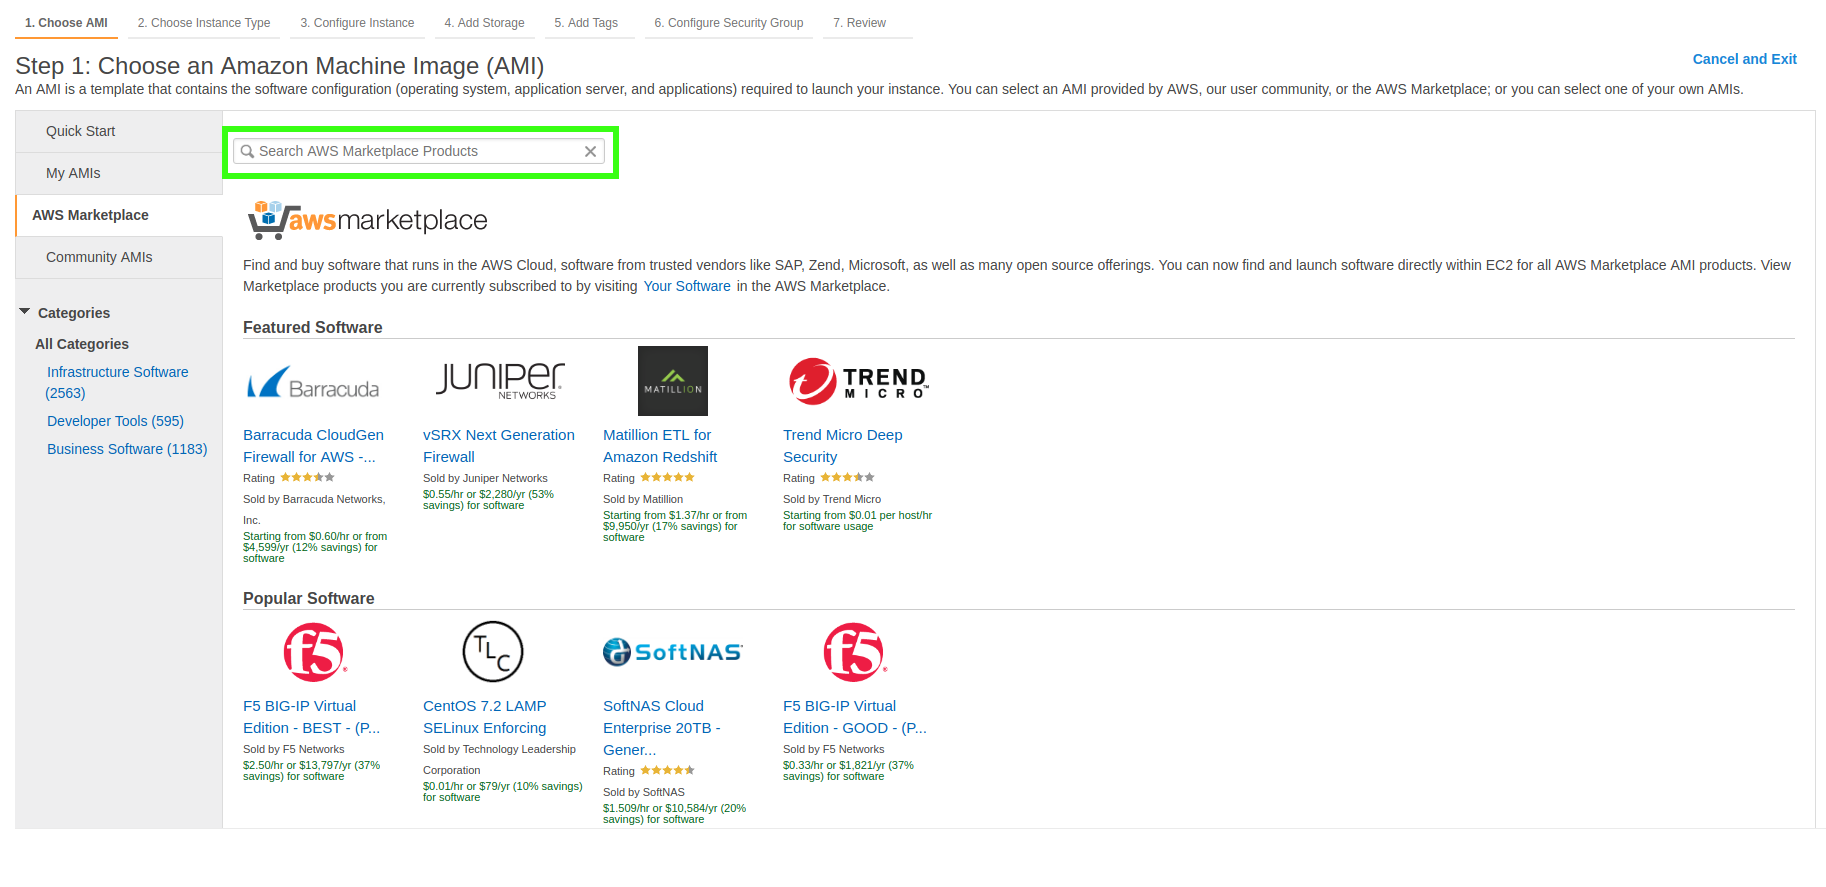Click Matillion star rating
Viewport: 1826px width, 887px height.
tap(667, 478)
